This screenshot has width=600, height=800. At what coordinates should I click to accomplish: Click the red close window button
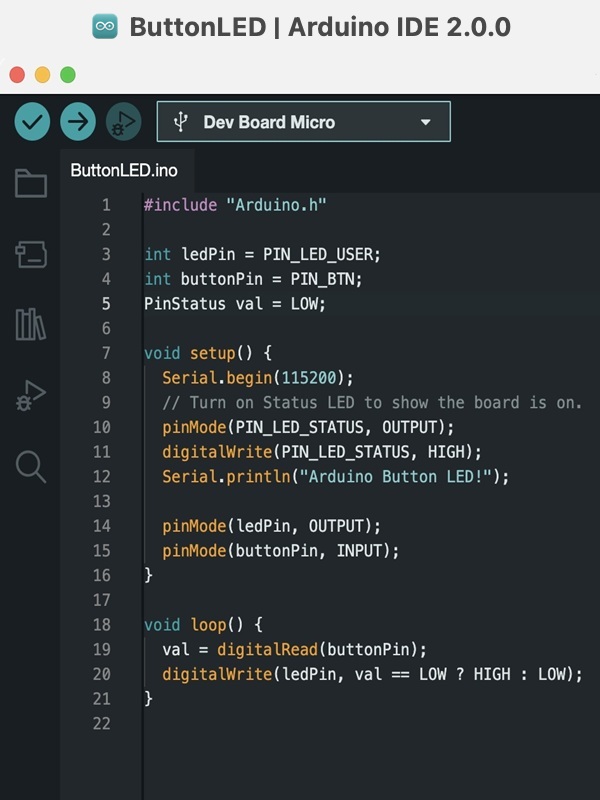pyautogui.click(x=17, y=75)
